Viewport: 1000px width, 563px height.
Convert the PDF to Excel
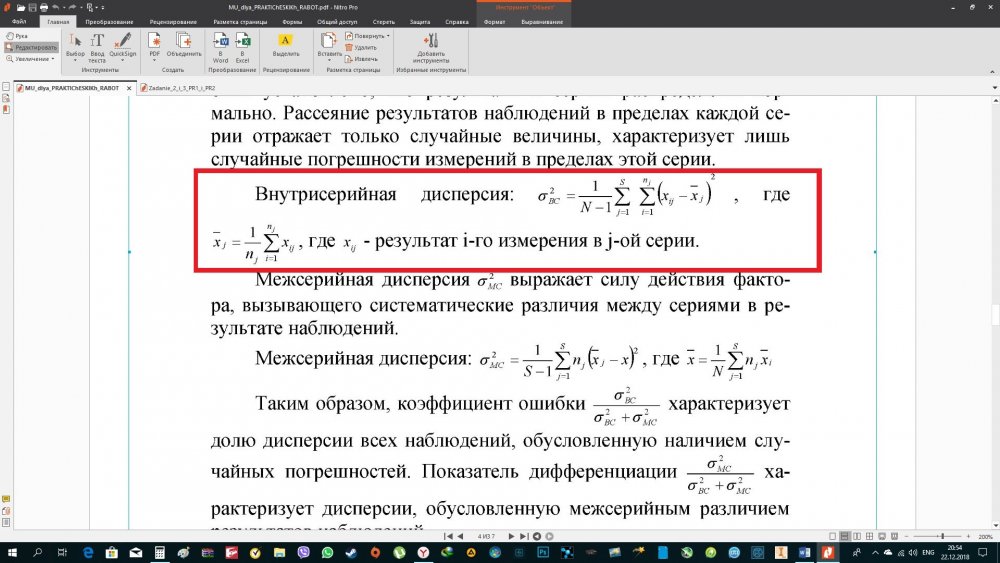(x=242, y=48)
